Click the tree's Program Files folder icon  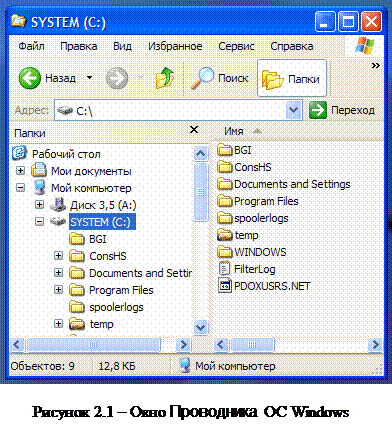coord(77,290)
